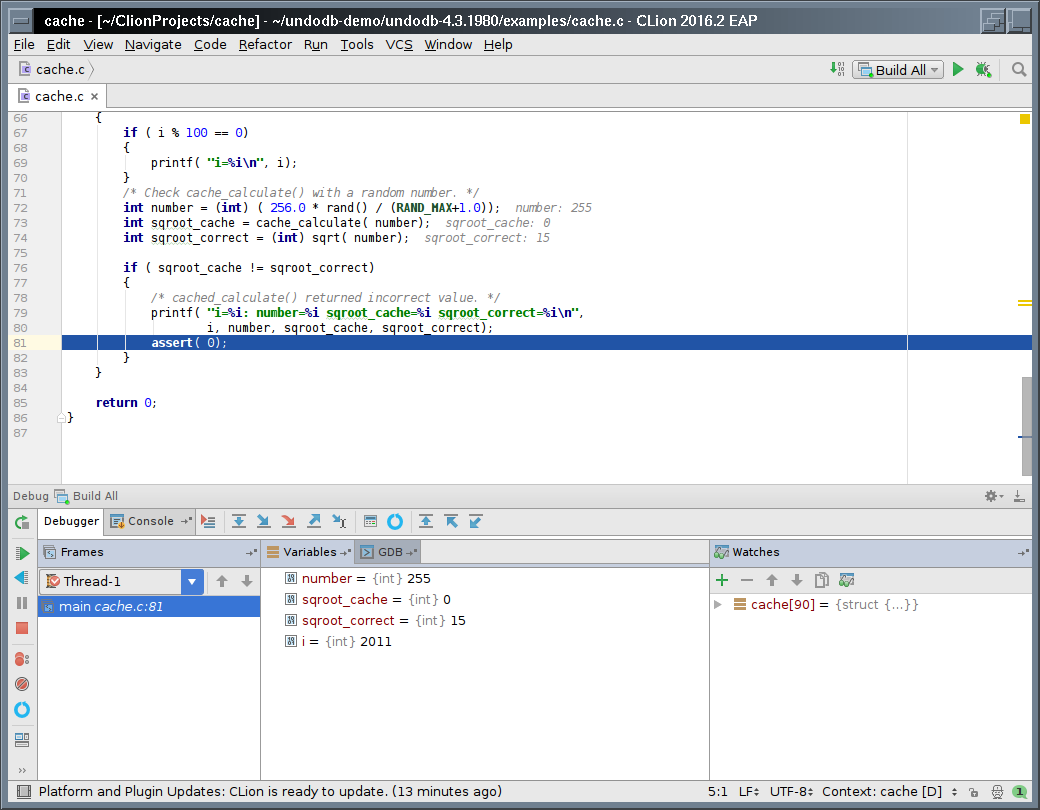
Task: Click the tool window toggle icon in status bar
Action: click(24, 791)
